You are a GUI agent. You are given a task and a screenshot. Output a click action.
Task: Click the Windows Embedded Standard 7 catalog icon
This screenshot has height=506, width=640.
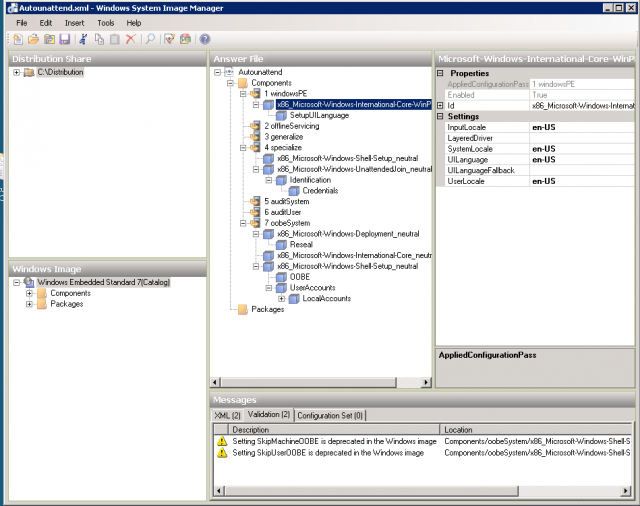29,282
